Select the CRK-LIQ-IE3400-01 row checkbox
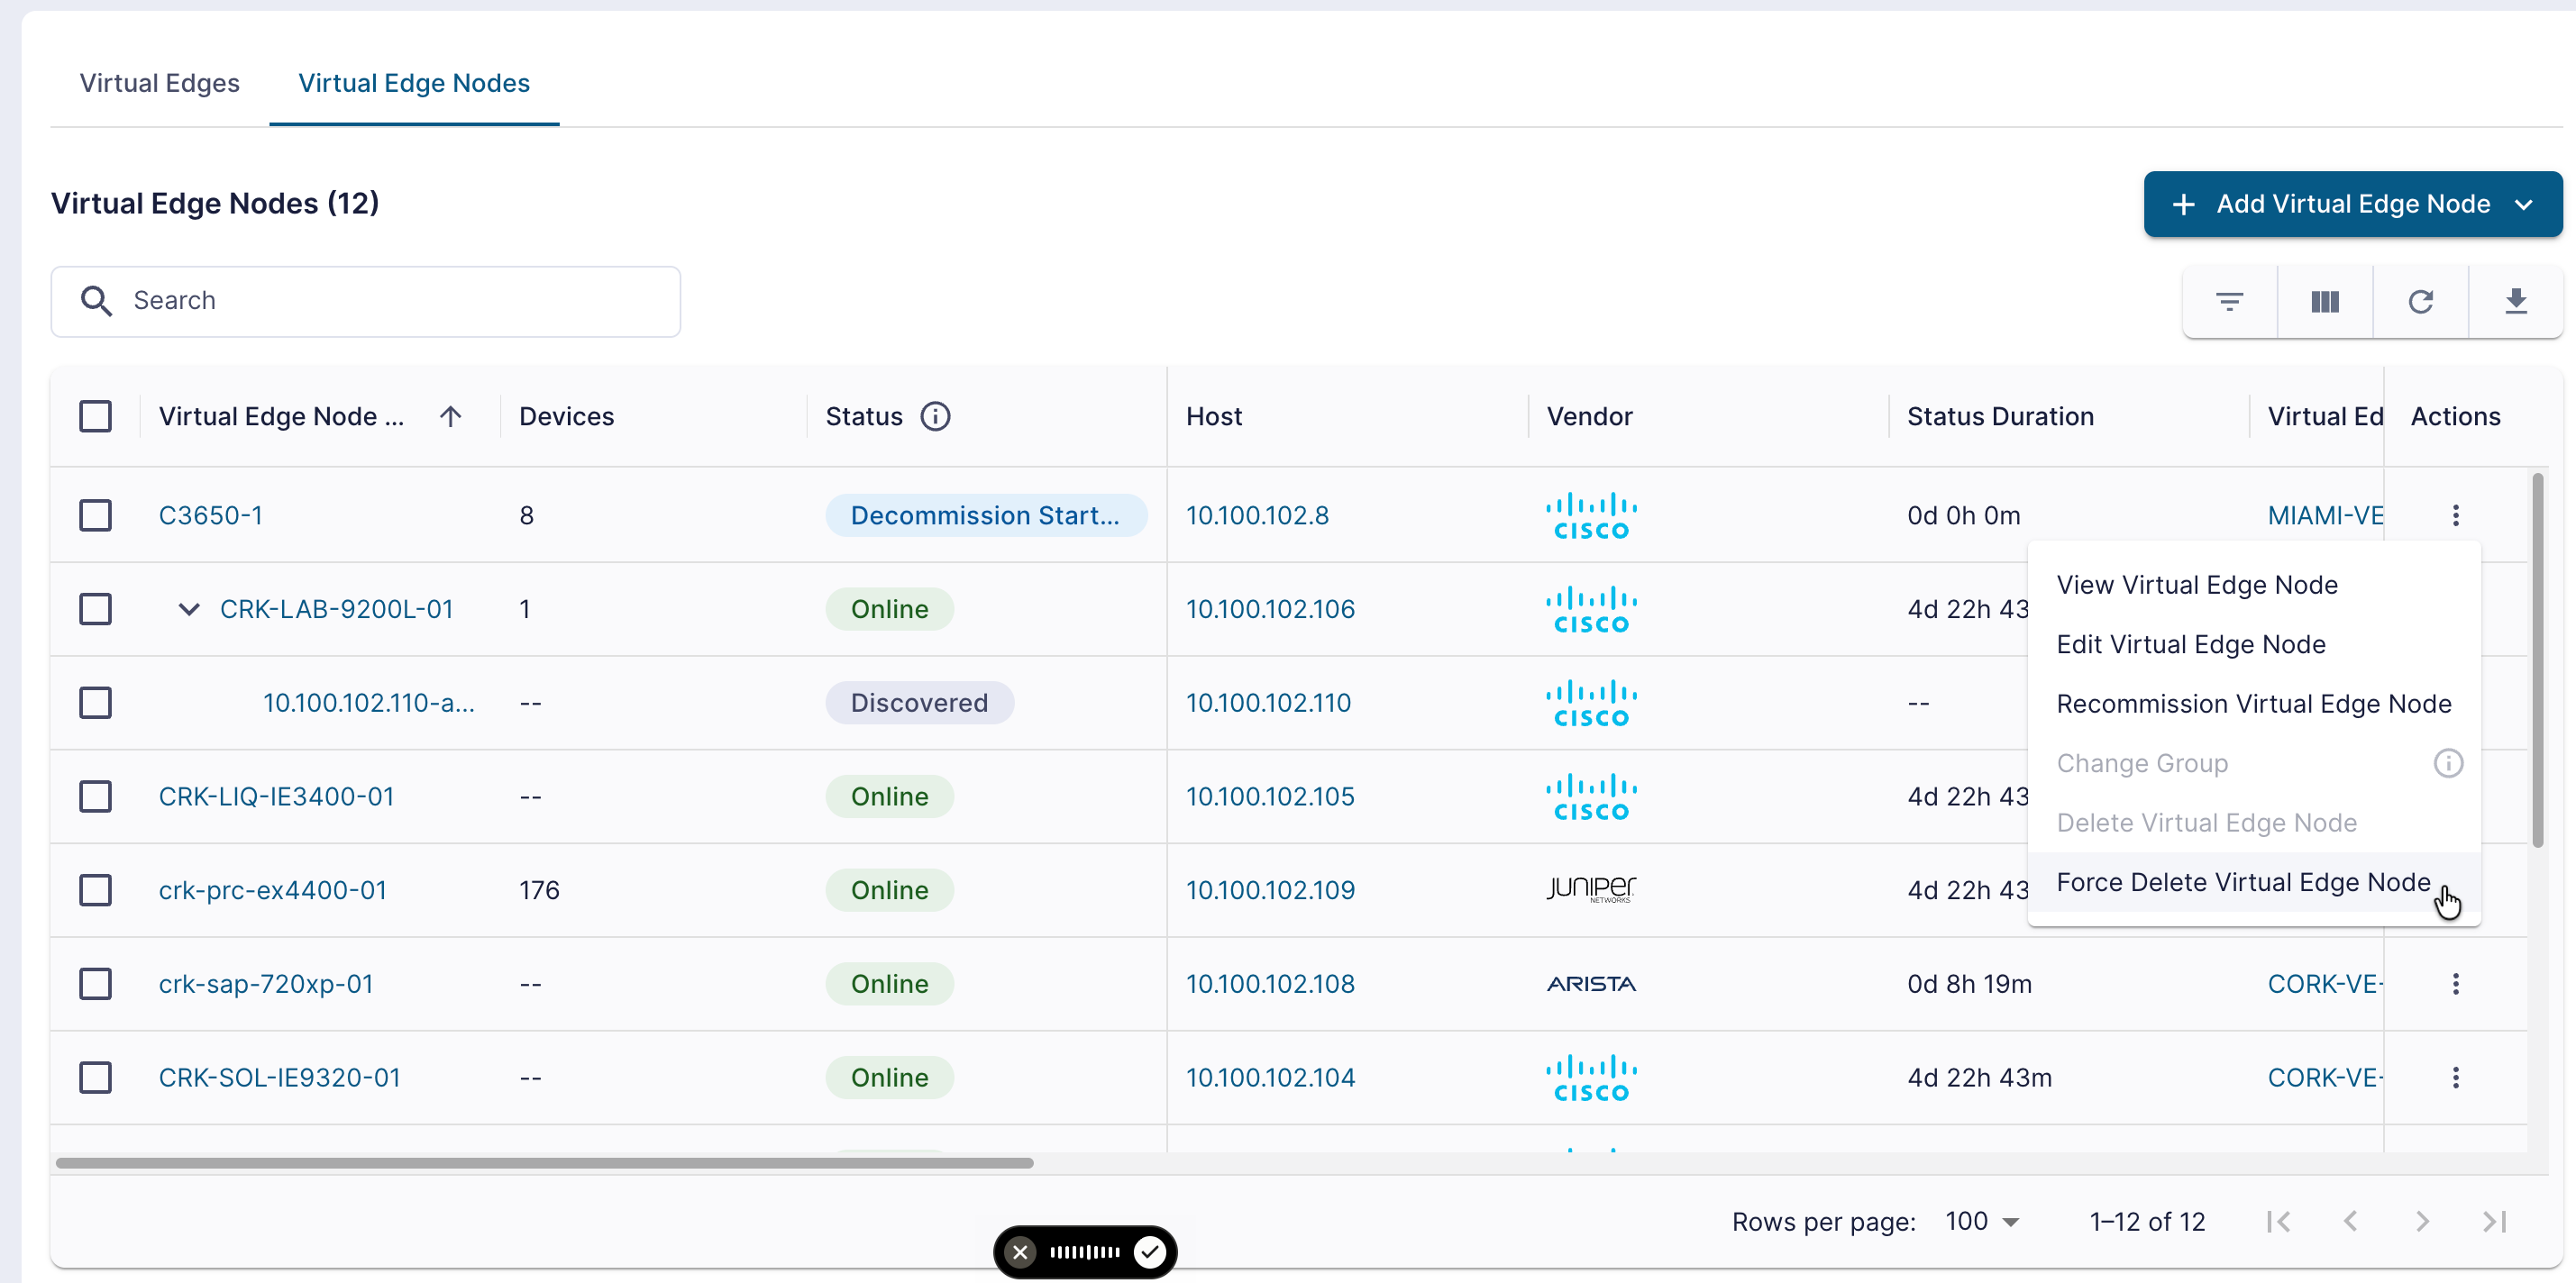 pyautogui.click(x=95, y=796)
